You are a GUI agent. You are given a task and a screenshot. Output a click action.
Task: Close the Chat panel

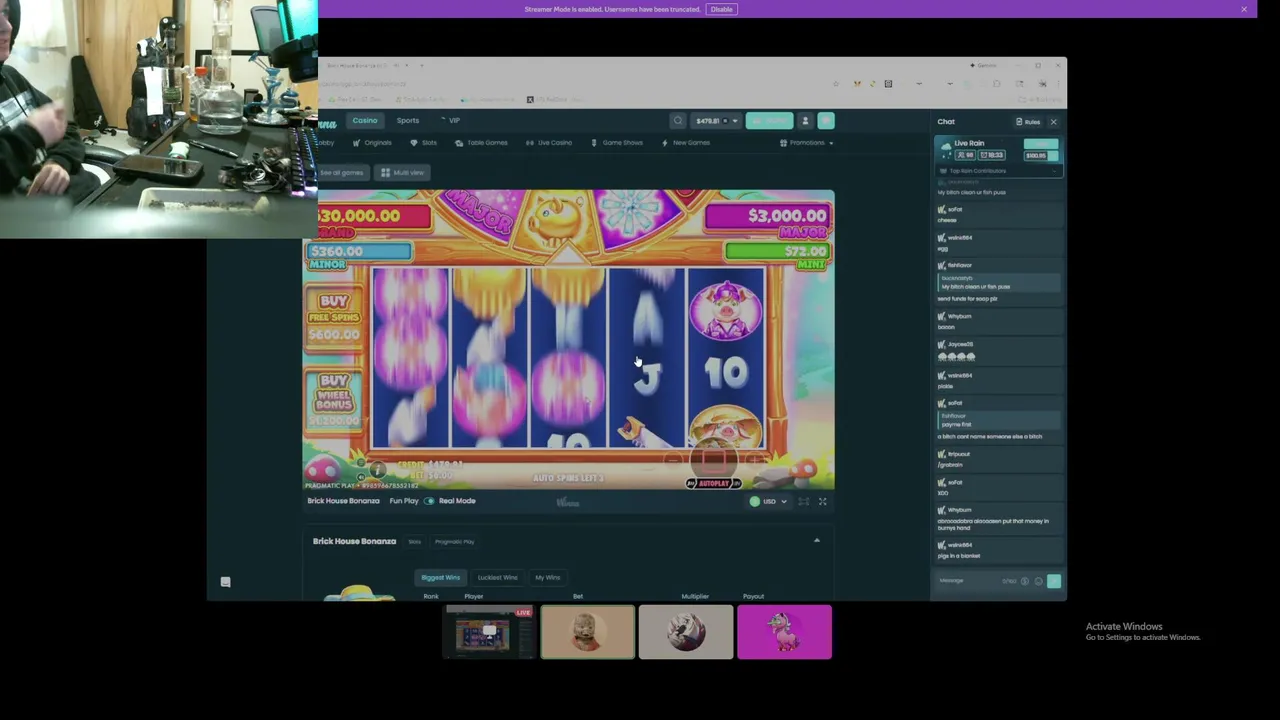tap(1053, 122)
